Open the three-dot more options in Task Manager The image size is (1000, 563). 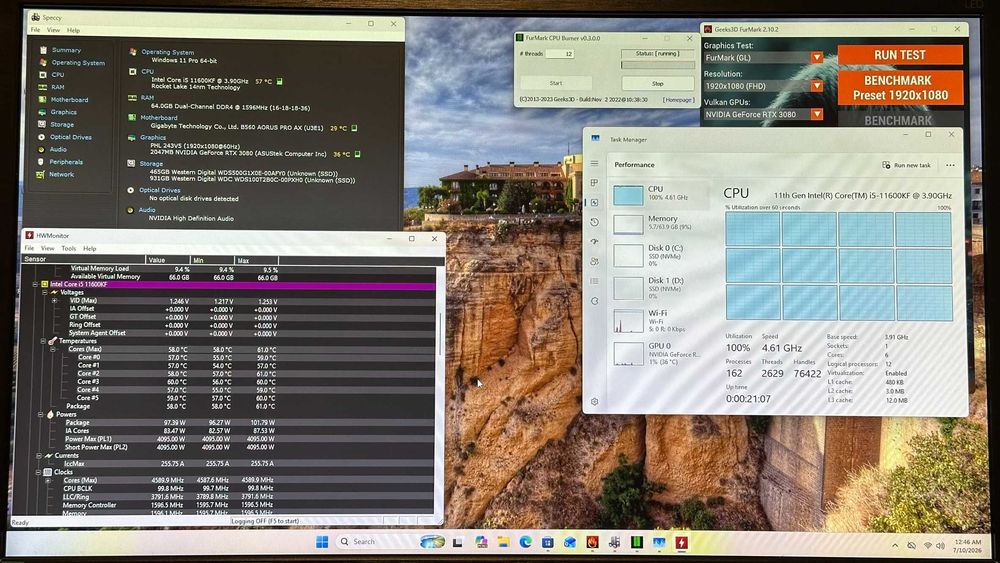pyautogui.click(x=950, y=165)
